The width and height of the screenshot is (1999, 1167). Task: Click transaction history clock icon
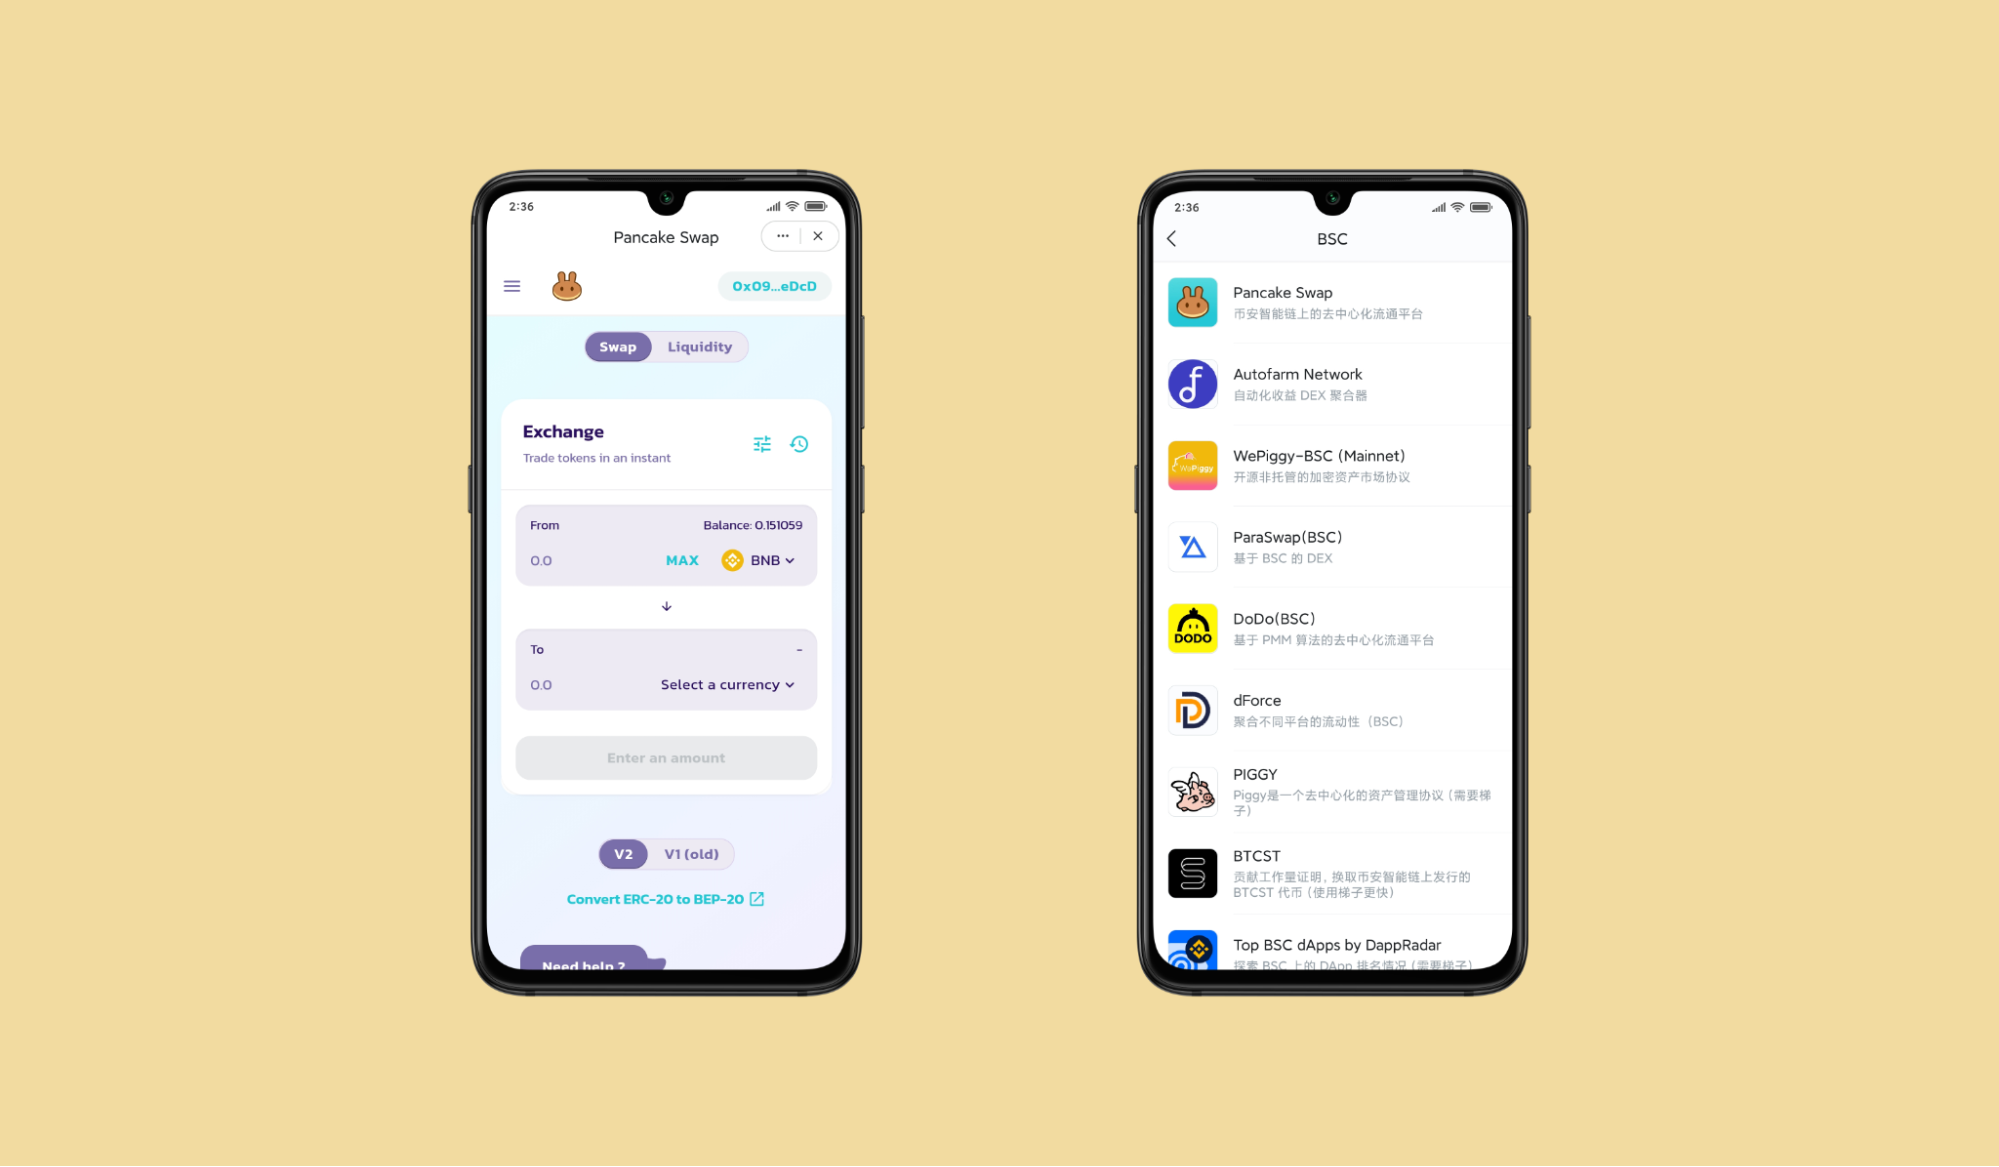click(x=799, y=445)
